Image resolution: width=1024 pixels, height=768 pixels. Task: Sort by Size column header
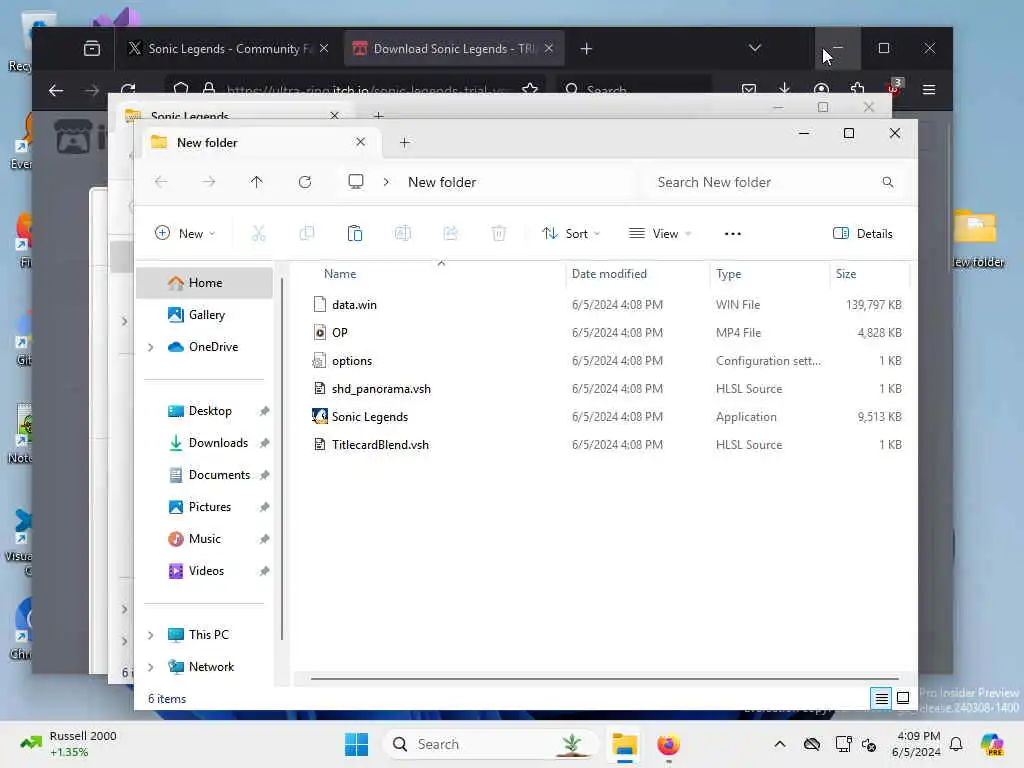(x=869, y=274)
